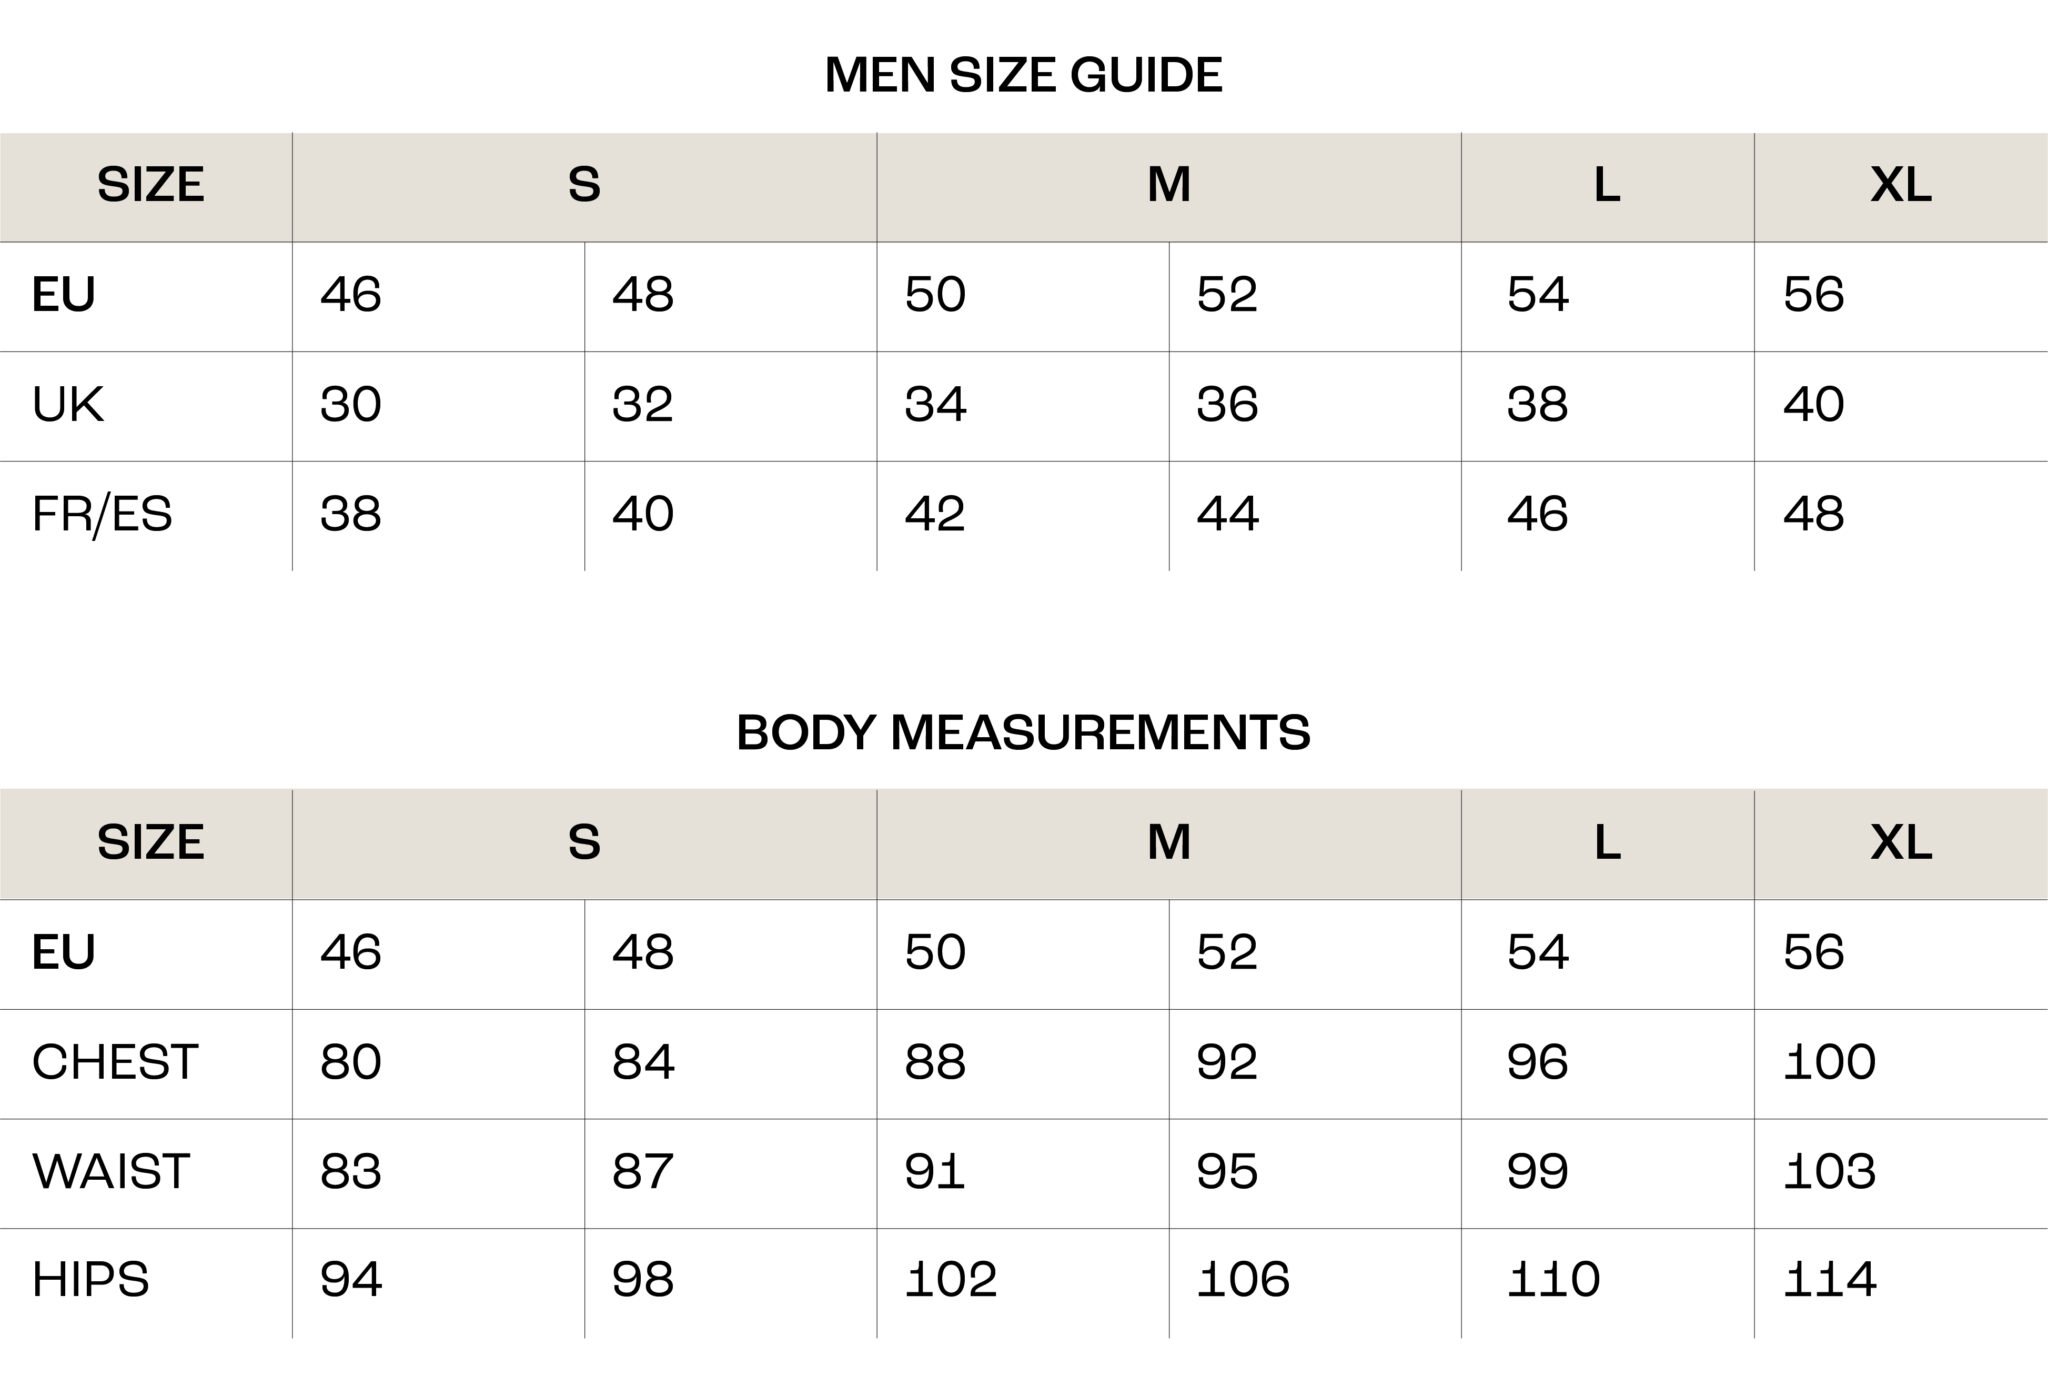The image size is (2048, 1386).
Task: Select the UK row label
Action: 67,405
